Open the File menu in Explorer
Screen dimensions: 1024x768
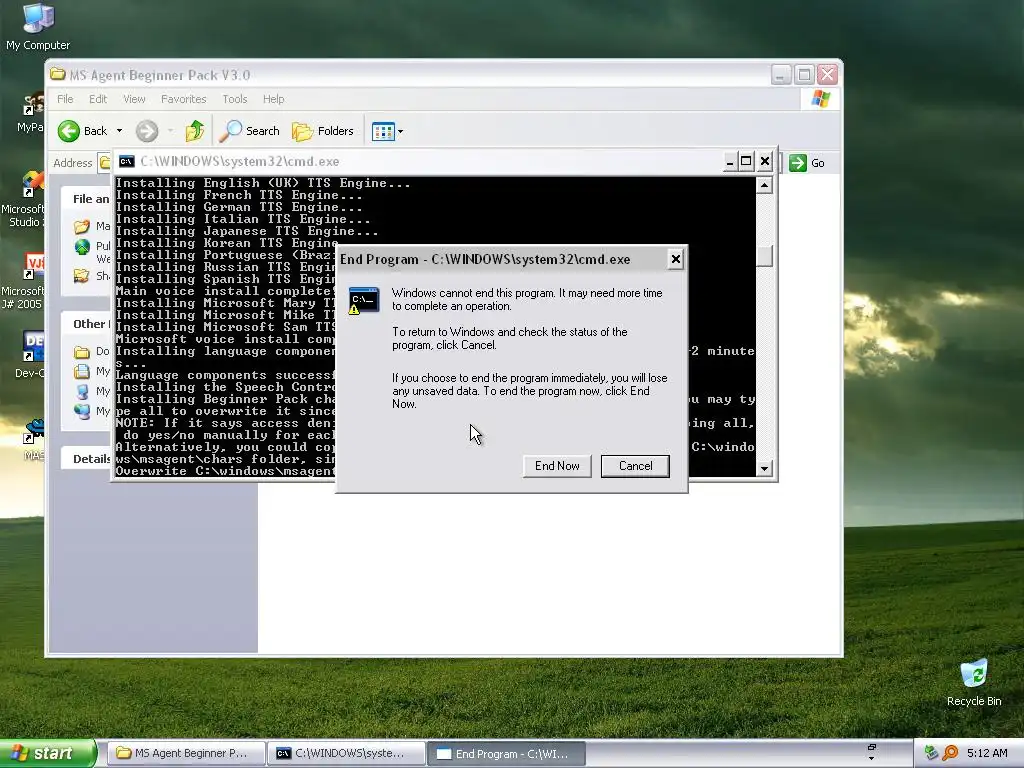(65, 99)
